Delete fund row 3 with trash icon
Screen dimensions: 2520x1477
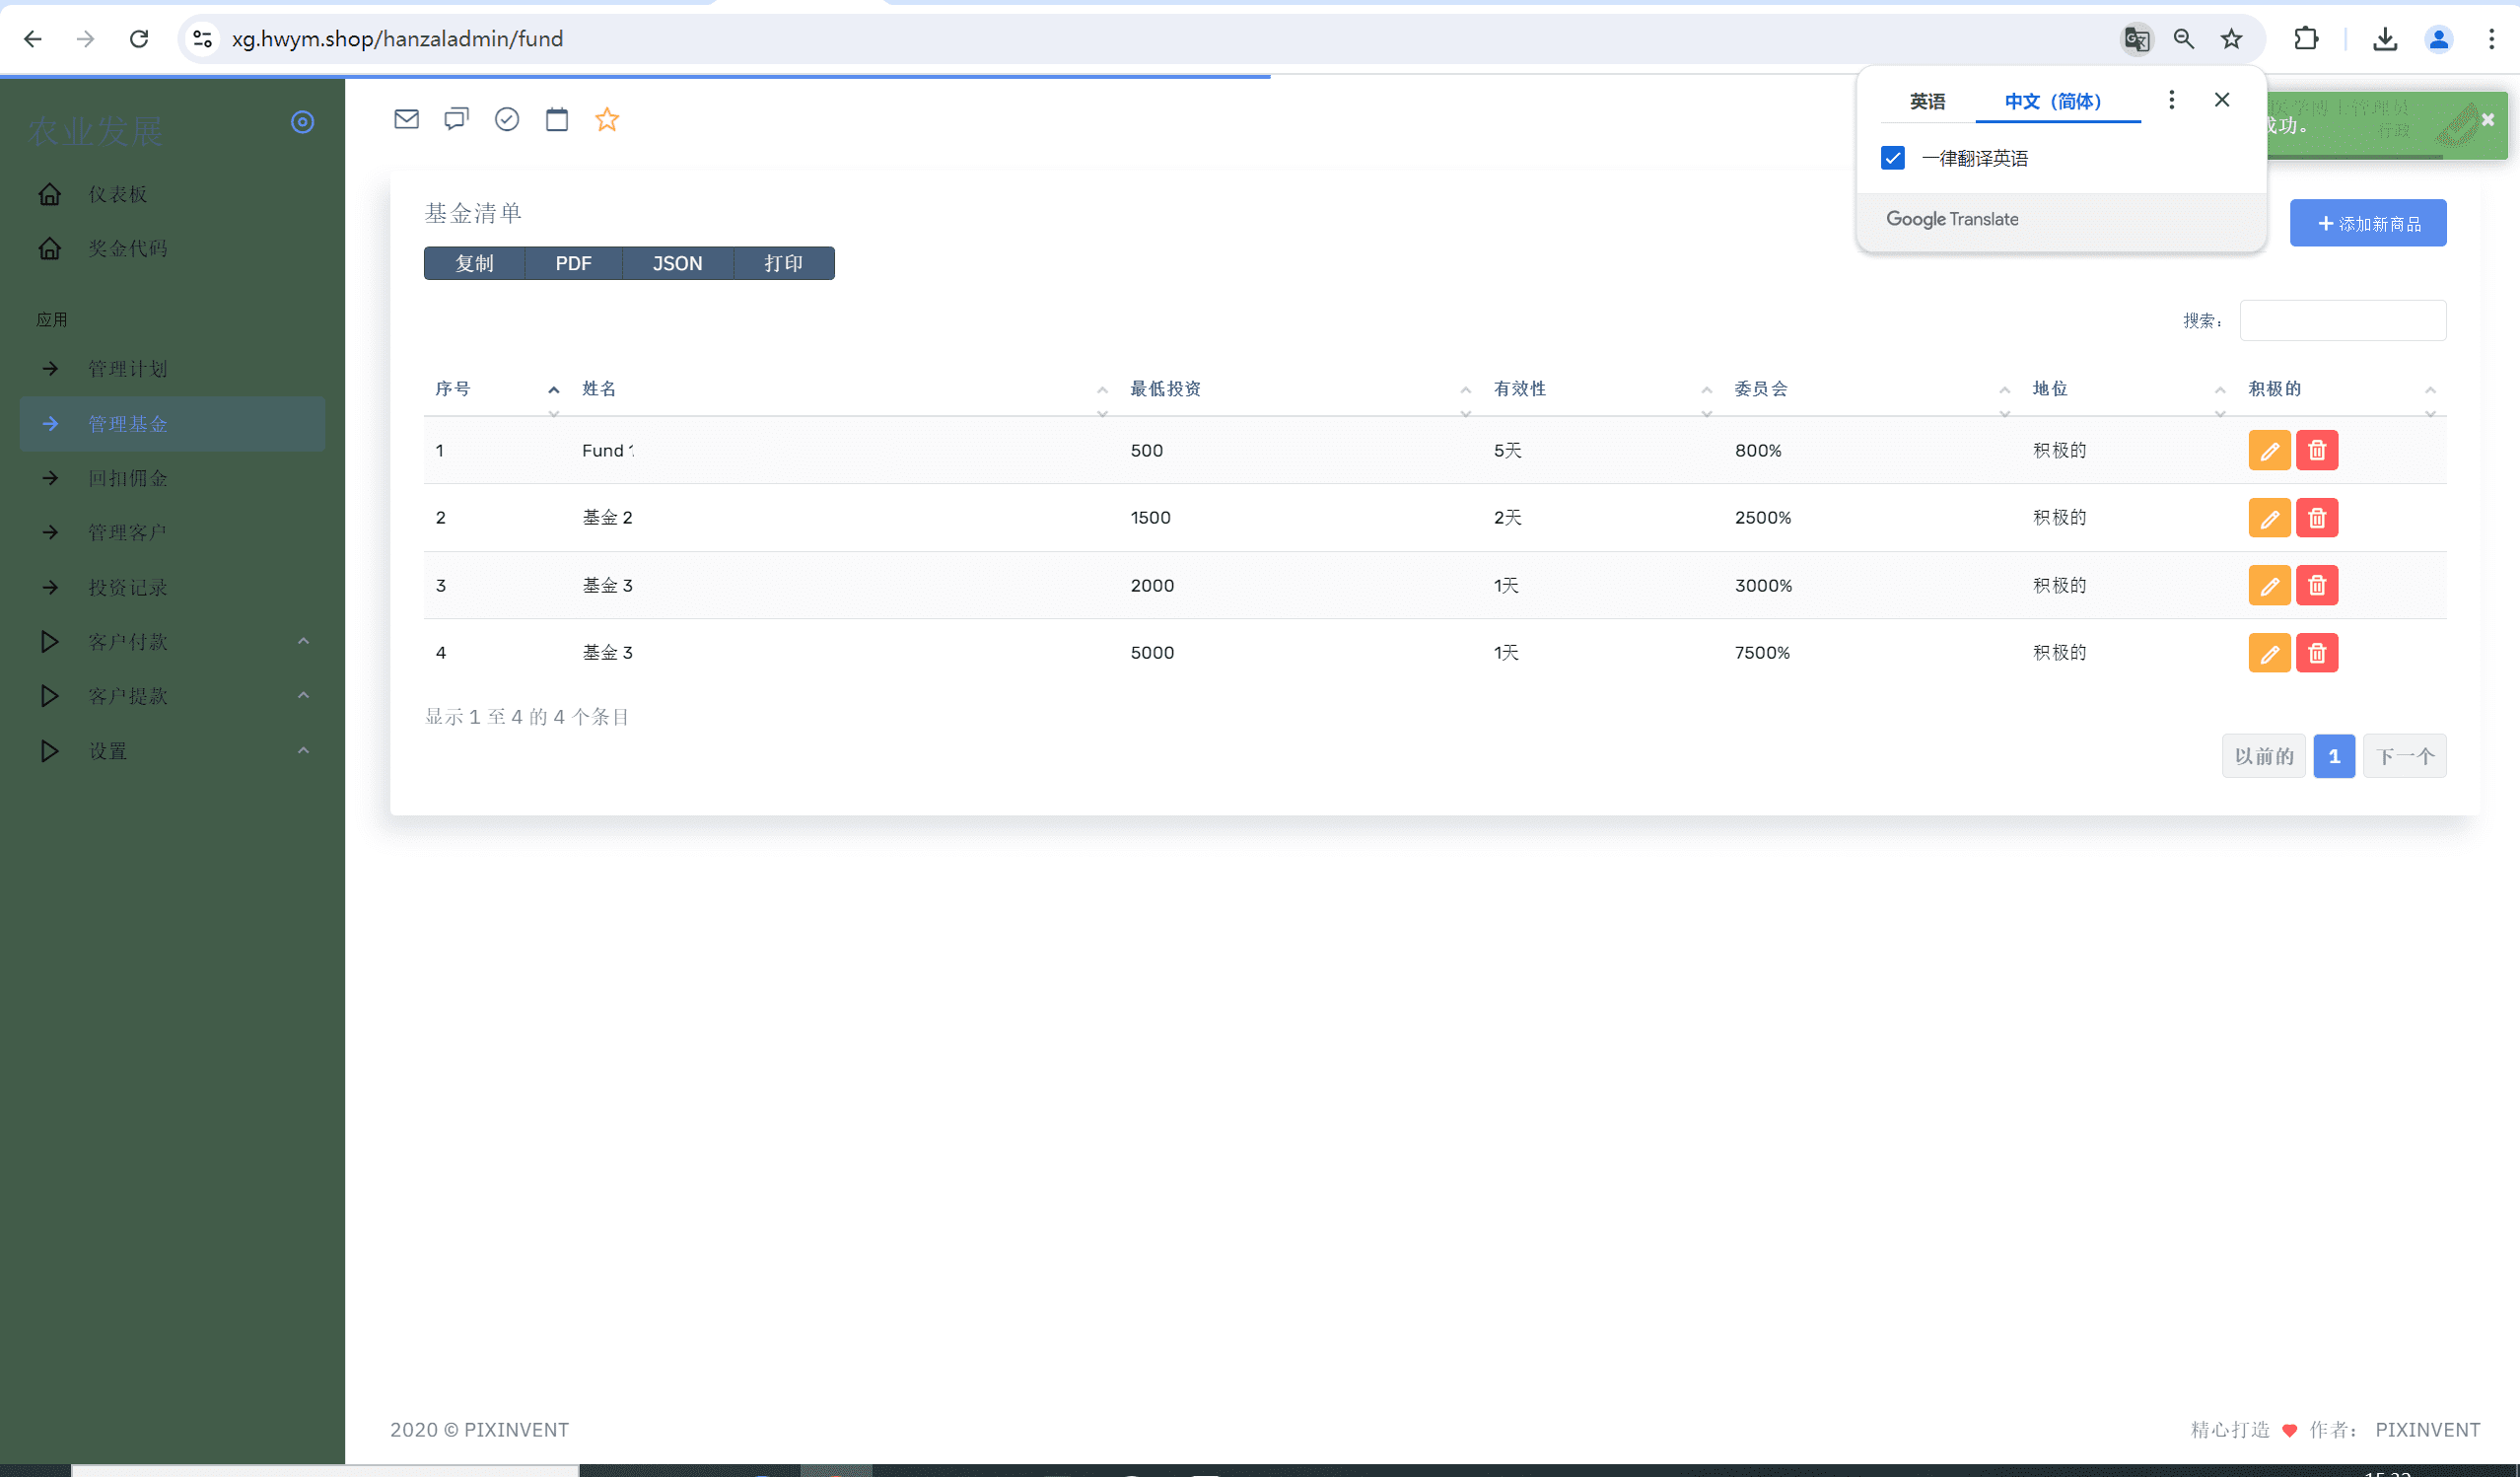pyautogui.click(x=2317, y=586)
